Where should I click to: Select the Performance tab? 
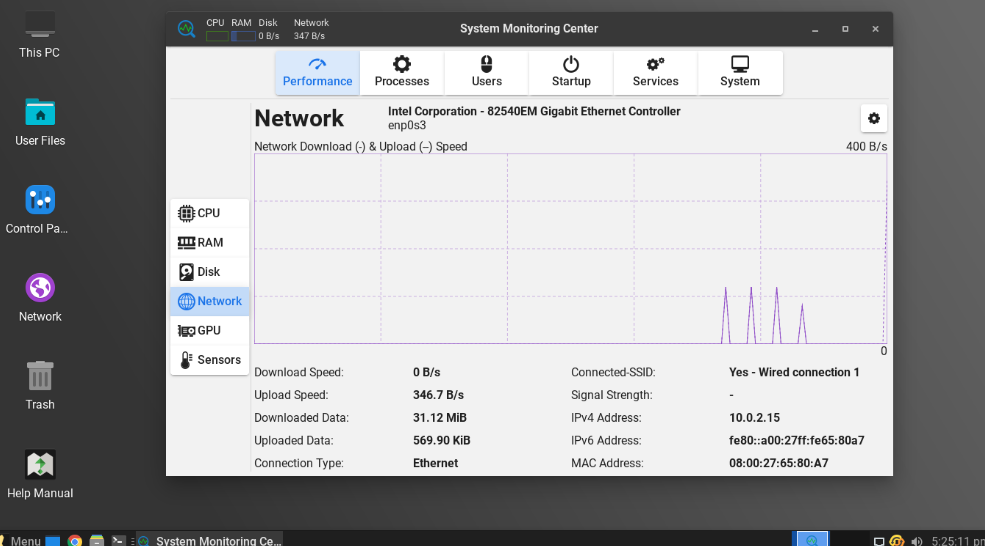[x=317, y=73]
